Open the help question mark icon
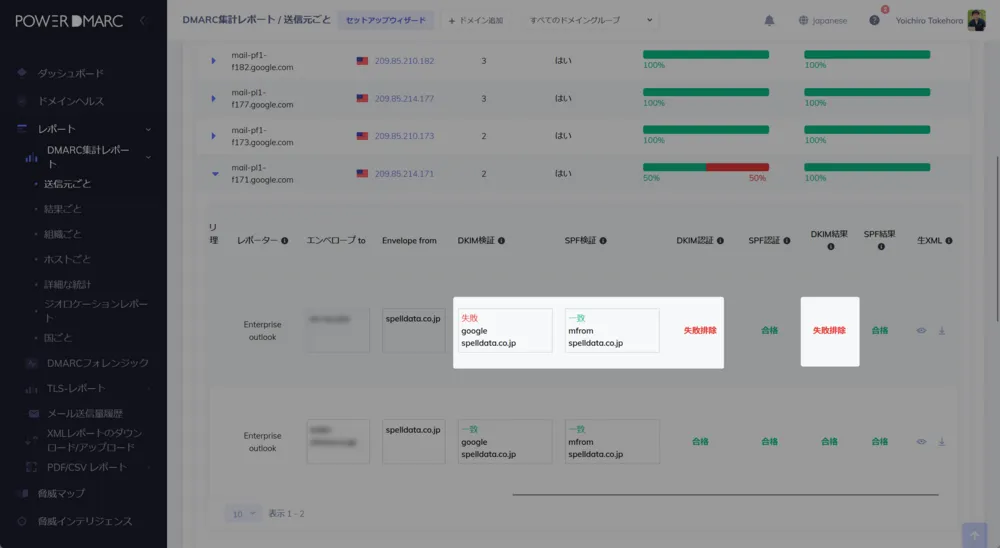 pyautogui.click(x=874, y=20)
